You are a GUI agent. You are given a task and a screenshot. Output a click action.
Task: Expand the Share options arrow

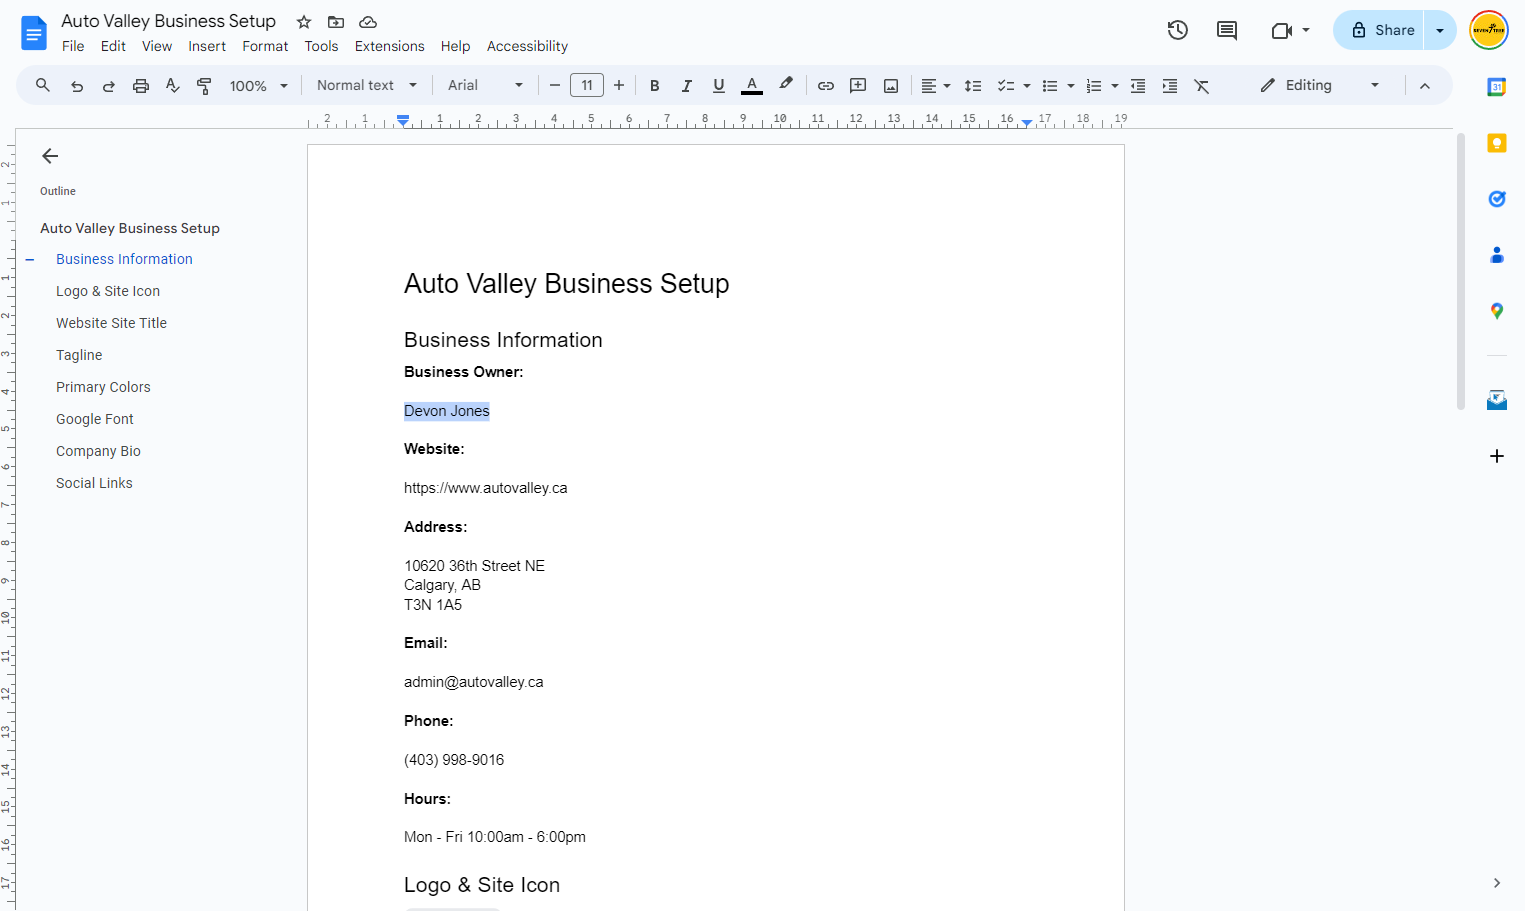(1440, 30)
